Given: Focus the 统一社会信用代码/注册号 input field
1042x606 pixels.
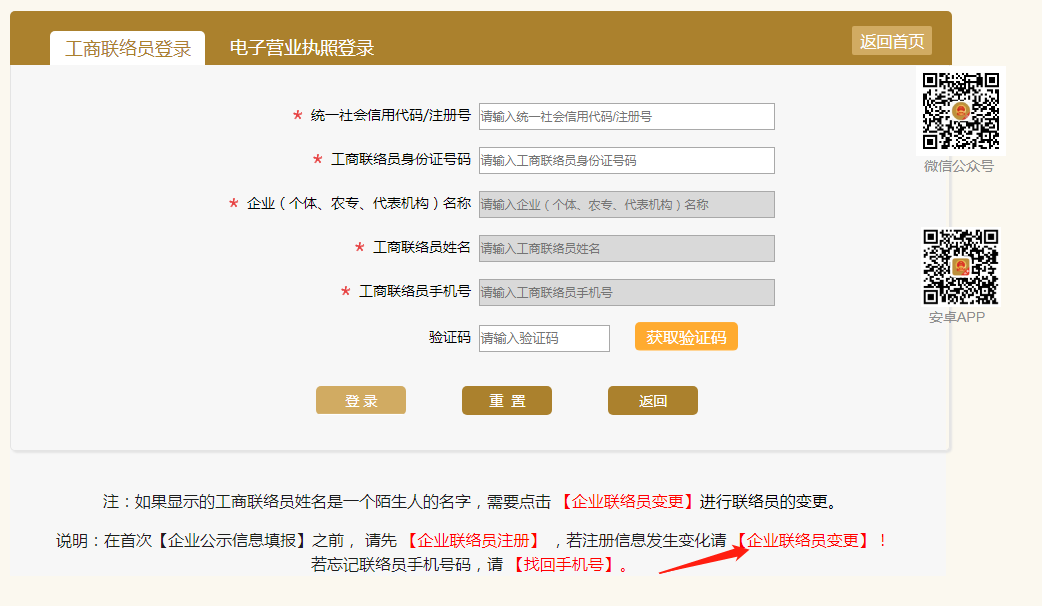Looking at the screenshot, I should point(627,116).
